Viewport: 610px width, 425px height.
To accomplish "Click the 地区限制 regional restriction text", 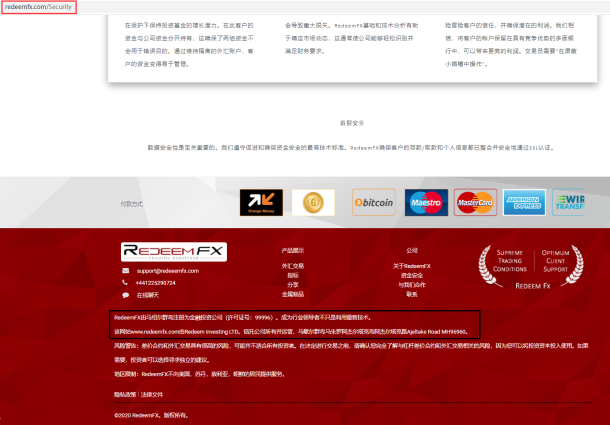I will (x=200, y=374).
